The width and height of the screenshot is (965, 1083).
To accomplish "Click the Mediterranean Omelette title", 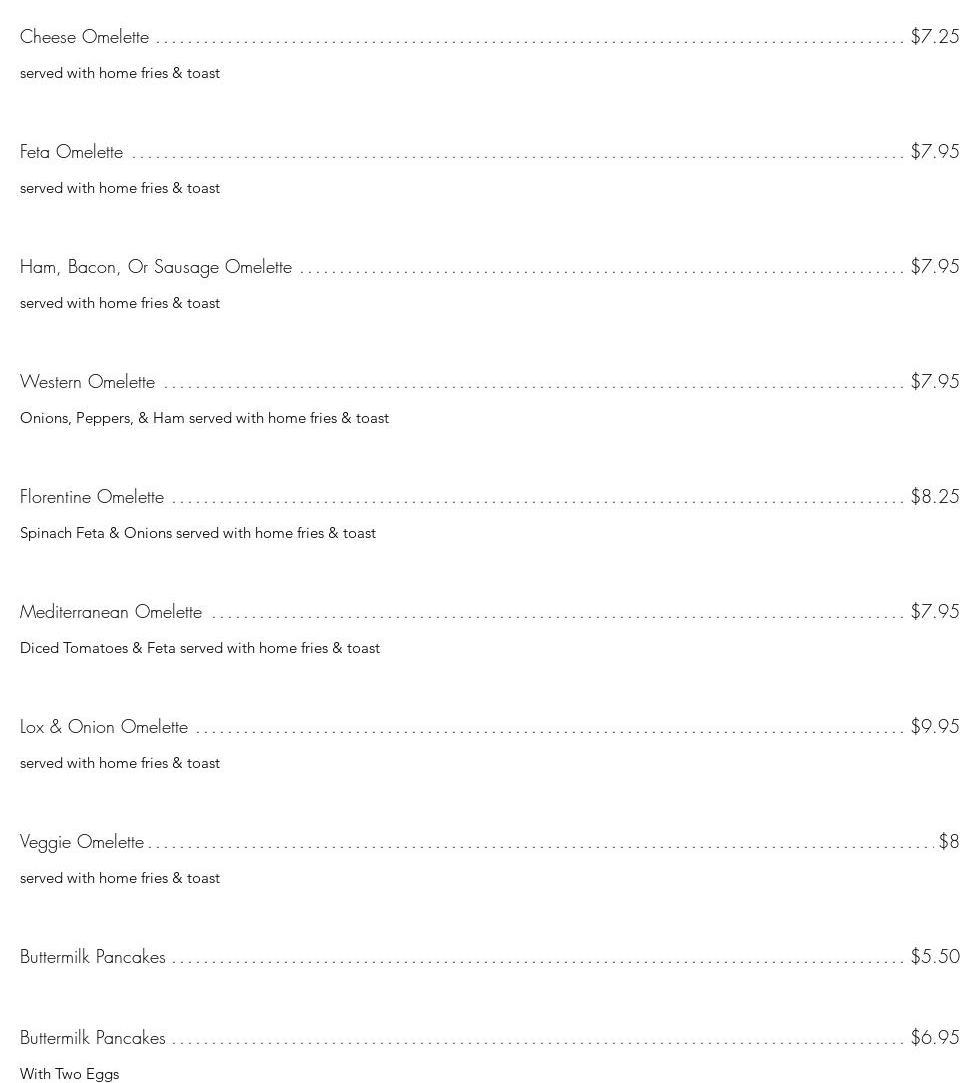I will (x=111, y=612).
